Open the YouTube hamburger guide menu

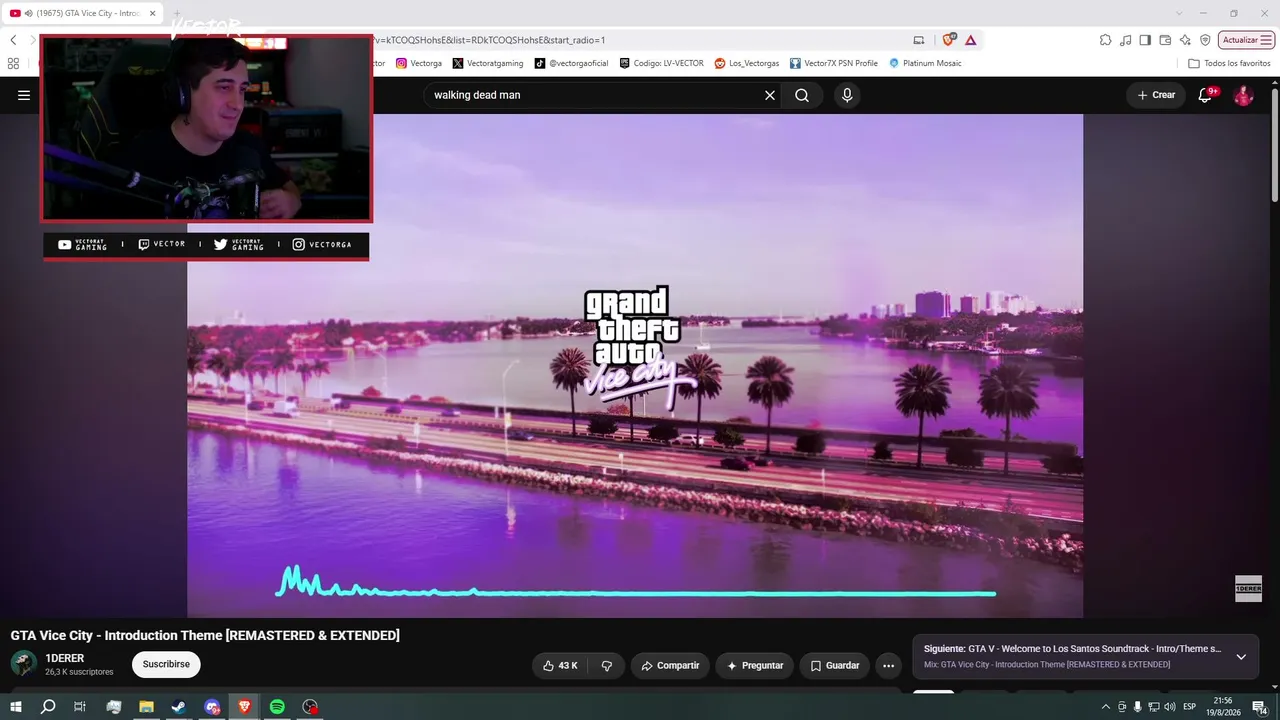coord(24,95)
